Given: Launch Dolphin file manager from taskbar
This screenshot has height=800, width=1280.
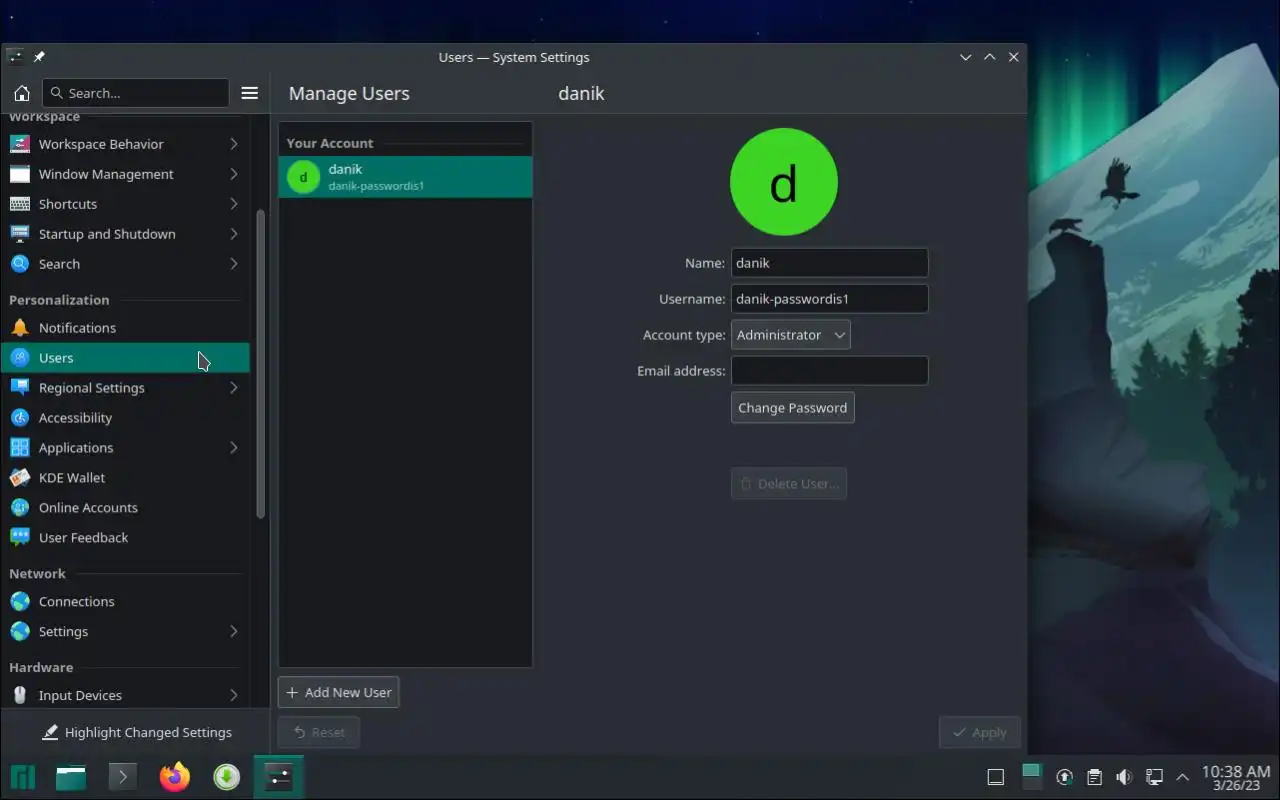Looking at the screenshot, I should pos(71,777).
